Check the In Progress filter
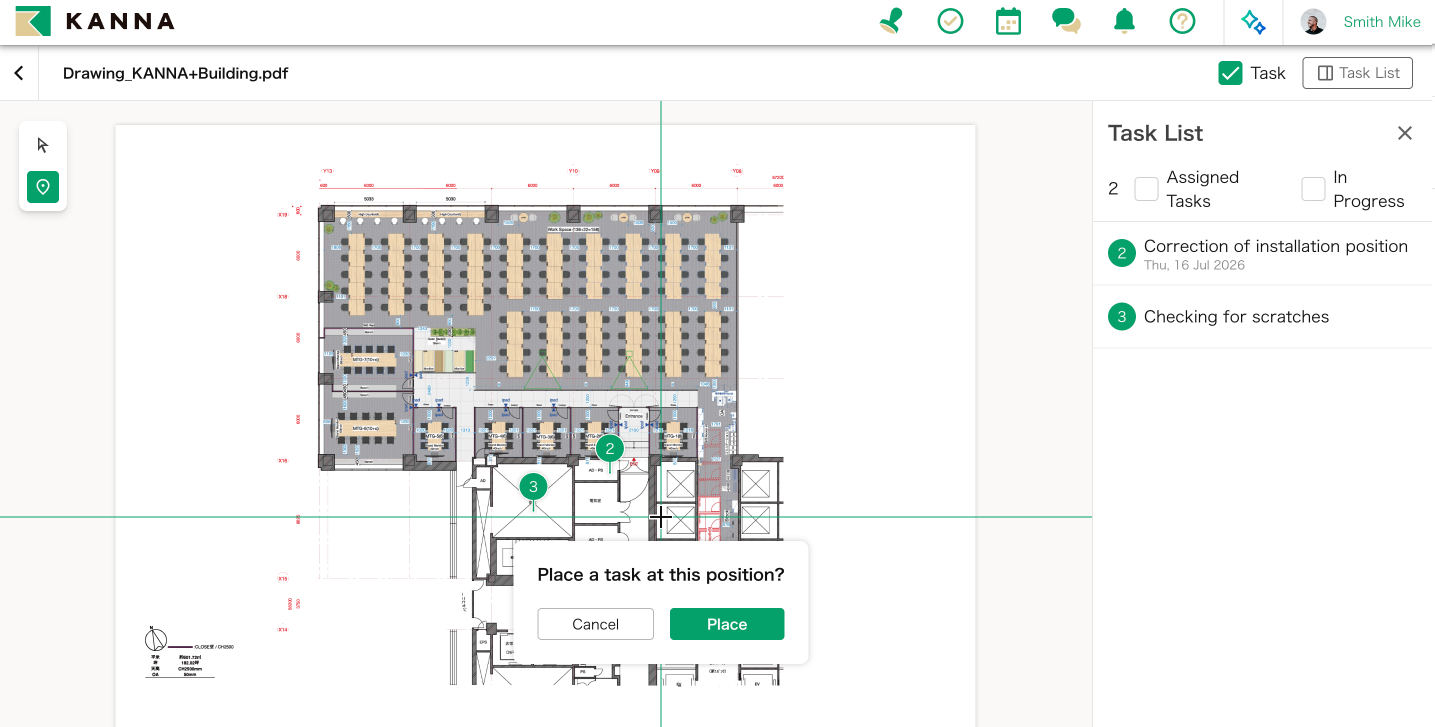The height and width of the screenshot is (727, 1435). [x=1313, y=189]
